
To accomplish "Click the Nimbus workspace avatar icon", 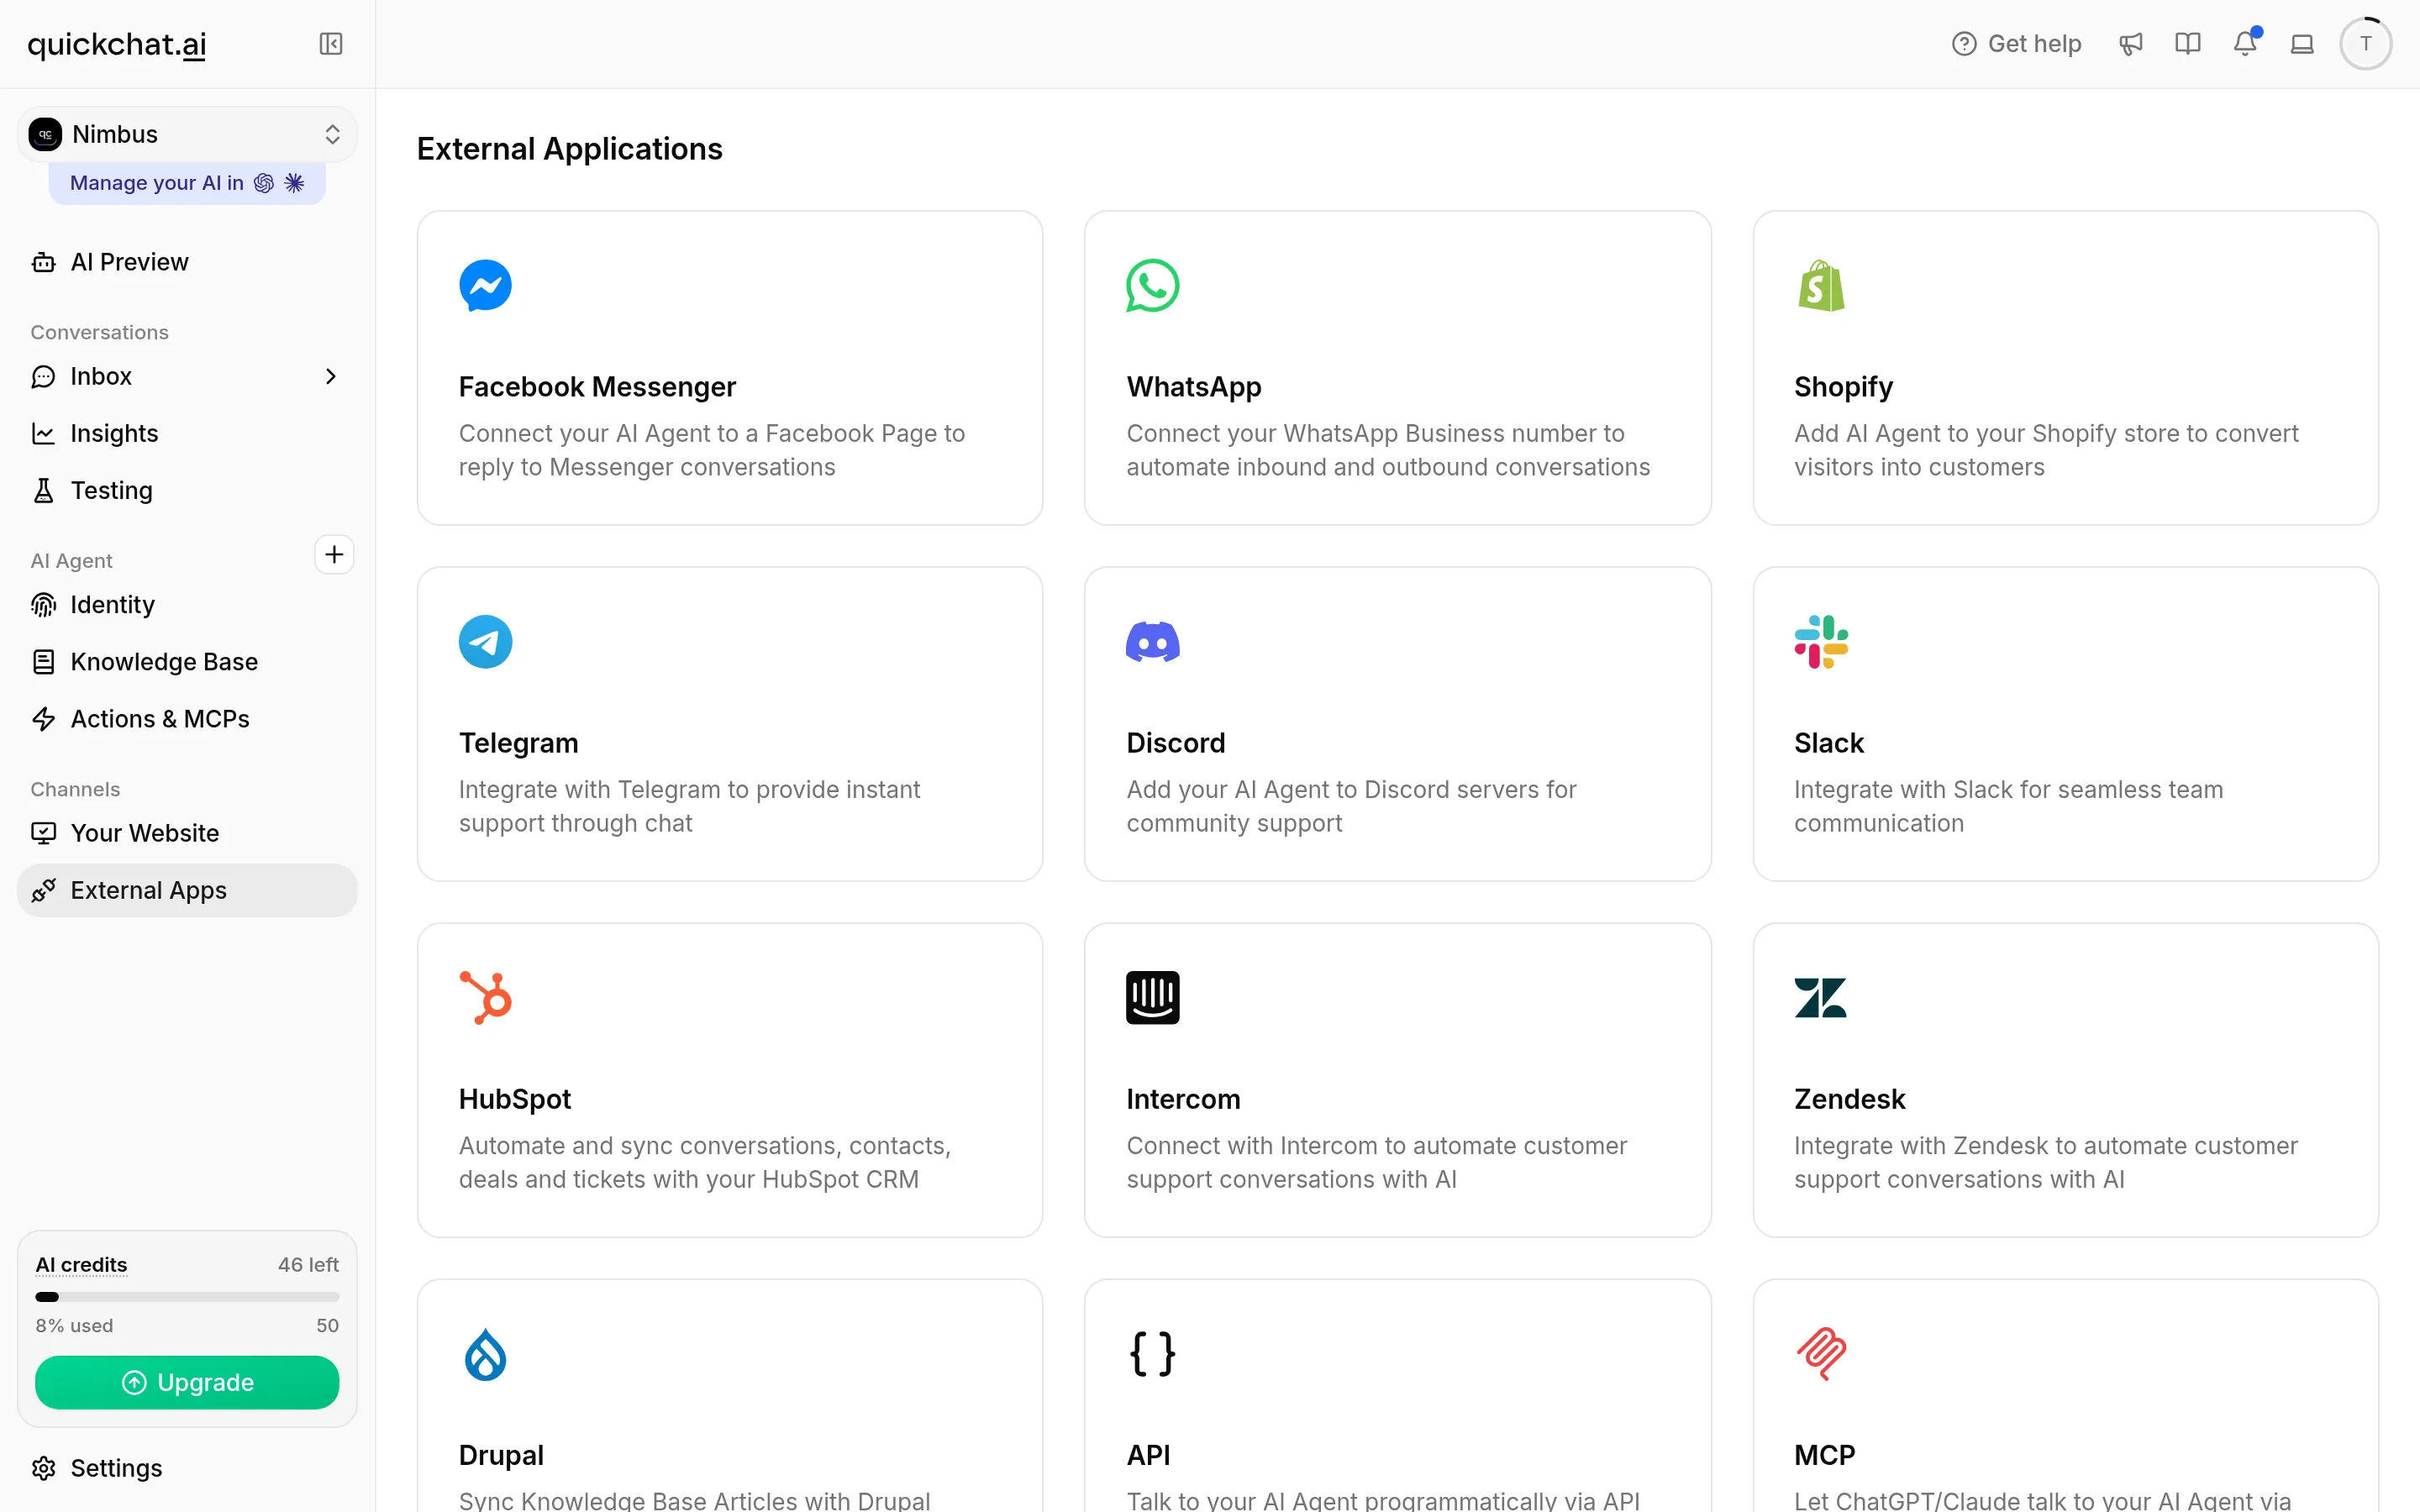I will [45, 134].
